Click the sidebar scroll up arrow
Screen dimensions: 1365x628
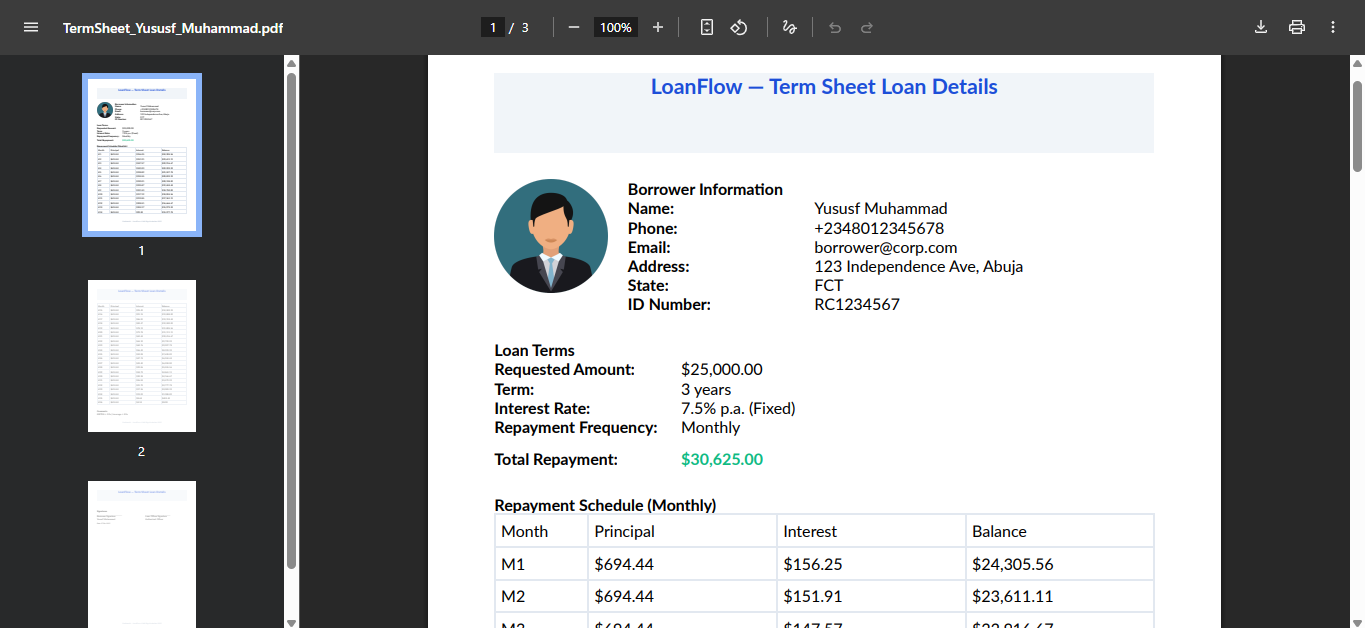pos(291,63)
